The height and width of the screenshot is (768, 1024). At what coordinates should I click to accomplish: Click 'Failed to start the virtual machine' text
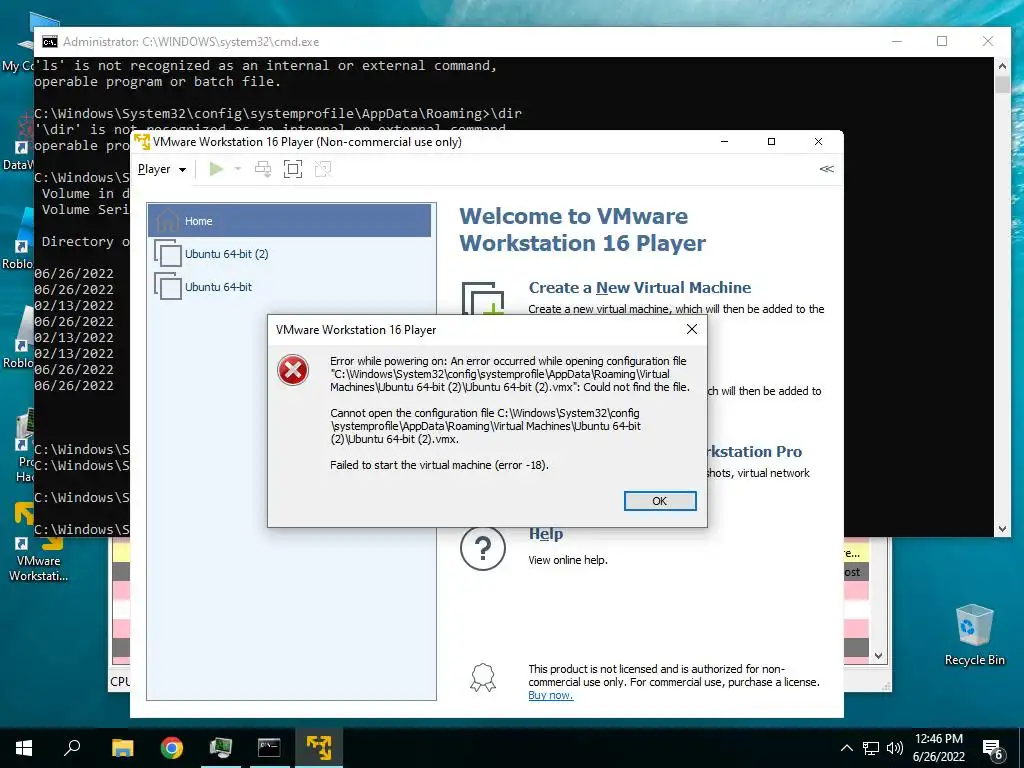[439, 465]
